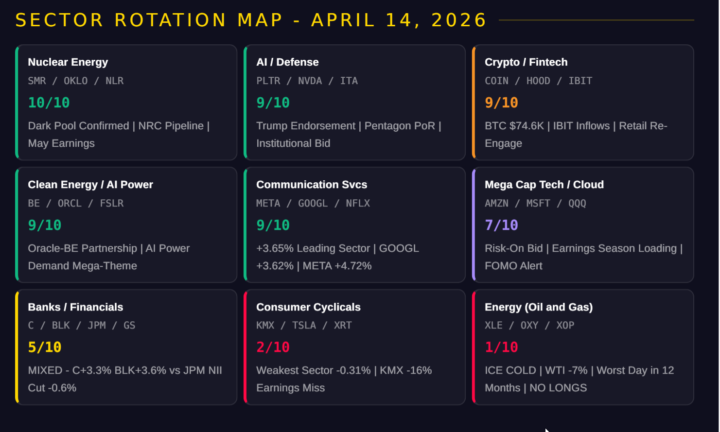Image resolution: width=720 pixels, height=432 pixels.
Task: Select the META / GOOGL / NFLX ticker line
Action: point(313,203)
